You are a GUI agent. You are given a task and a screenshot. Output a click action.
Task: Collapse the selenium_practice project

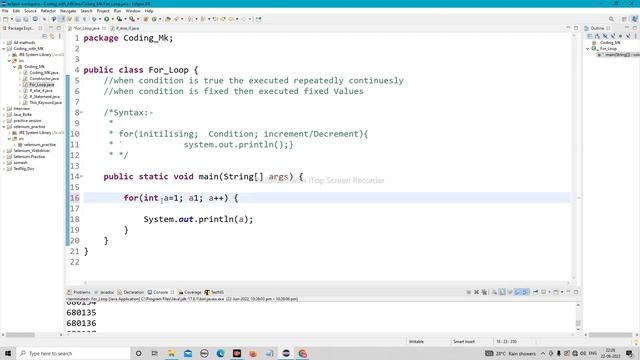pos(4,127)
